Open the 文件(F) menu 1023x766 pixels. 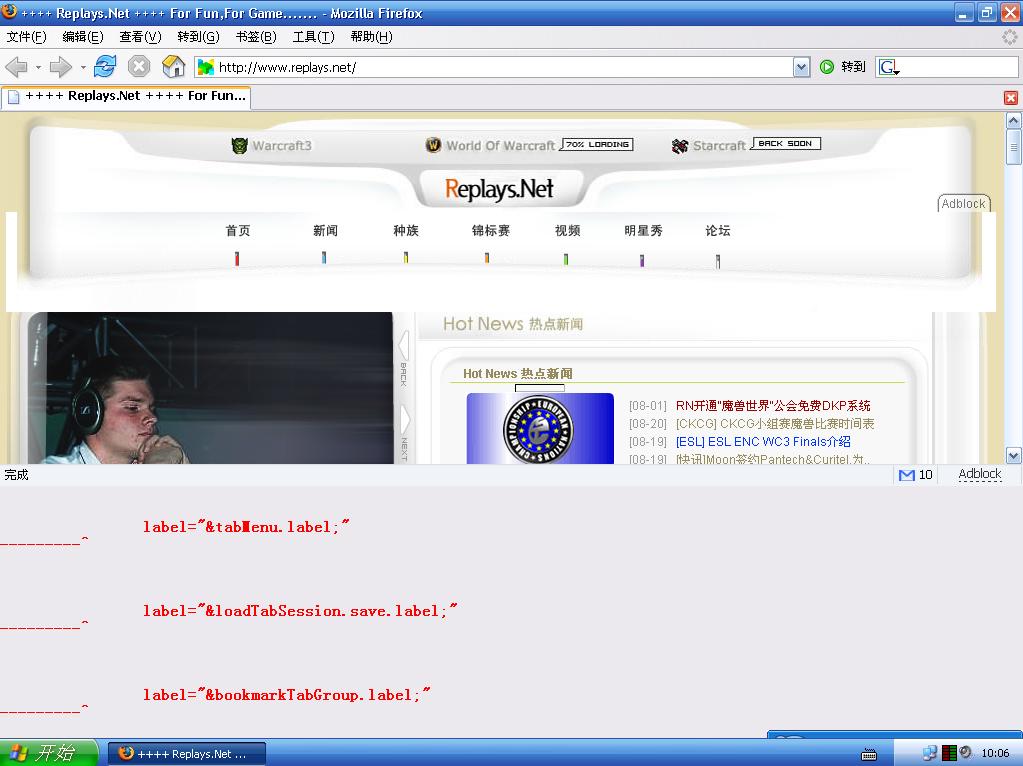pos(27,37)
